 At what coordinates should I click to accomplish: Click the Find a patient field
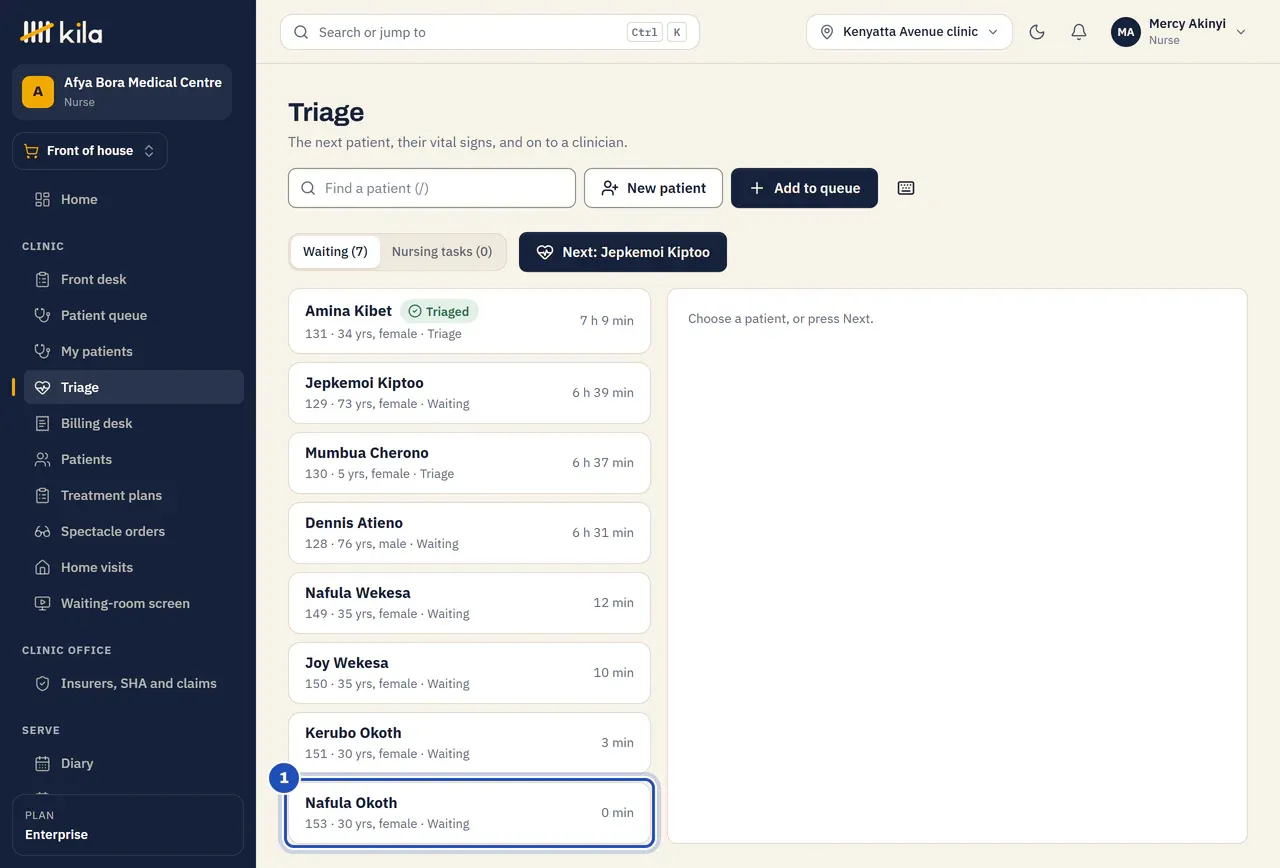click(x=432, y=188)
